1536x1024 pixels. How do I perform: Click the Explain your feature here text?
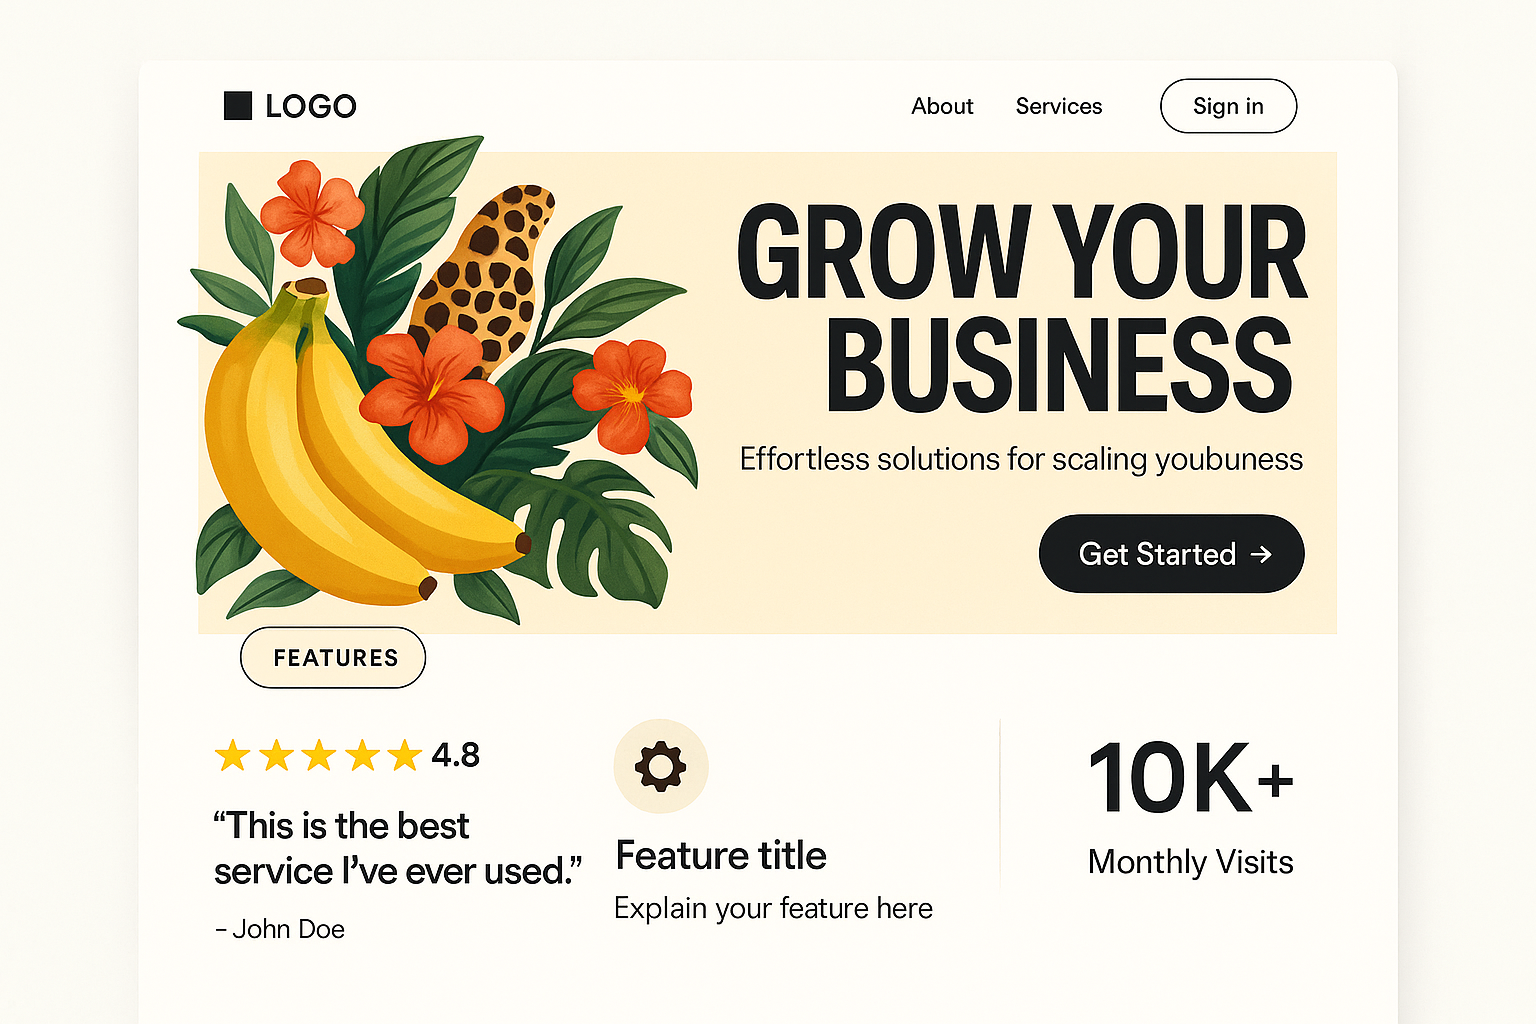coord(773,908)
